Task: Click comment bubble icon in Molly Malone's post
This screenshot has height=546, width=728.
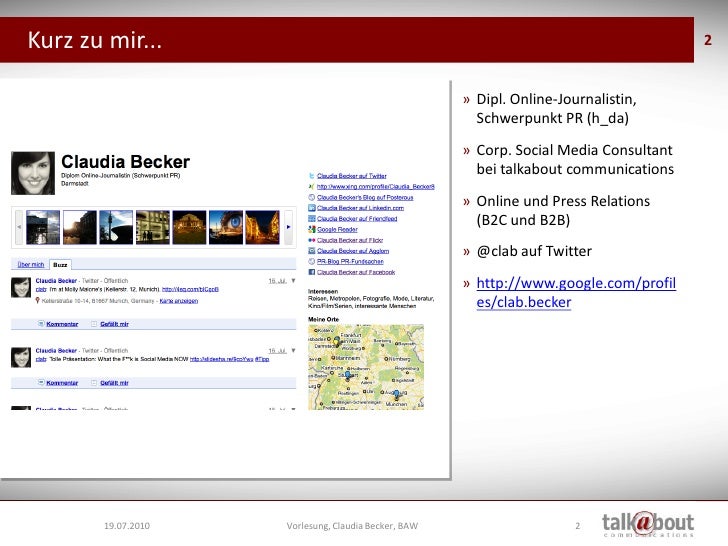Action: [41, 324]
